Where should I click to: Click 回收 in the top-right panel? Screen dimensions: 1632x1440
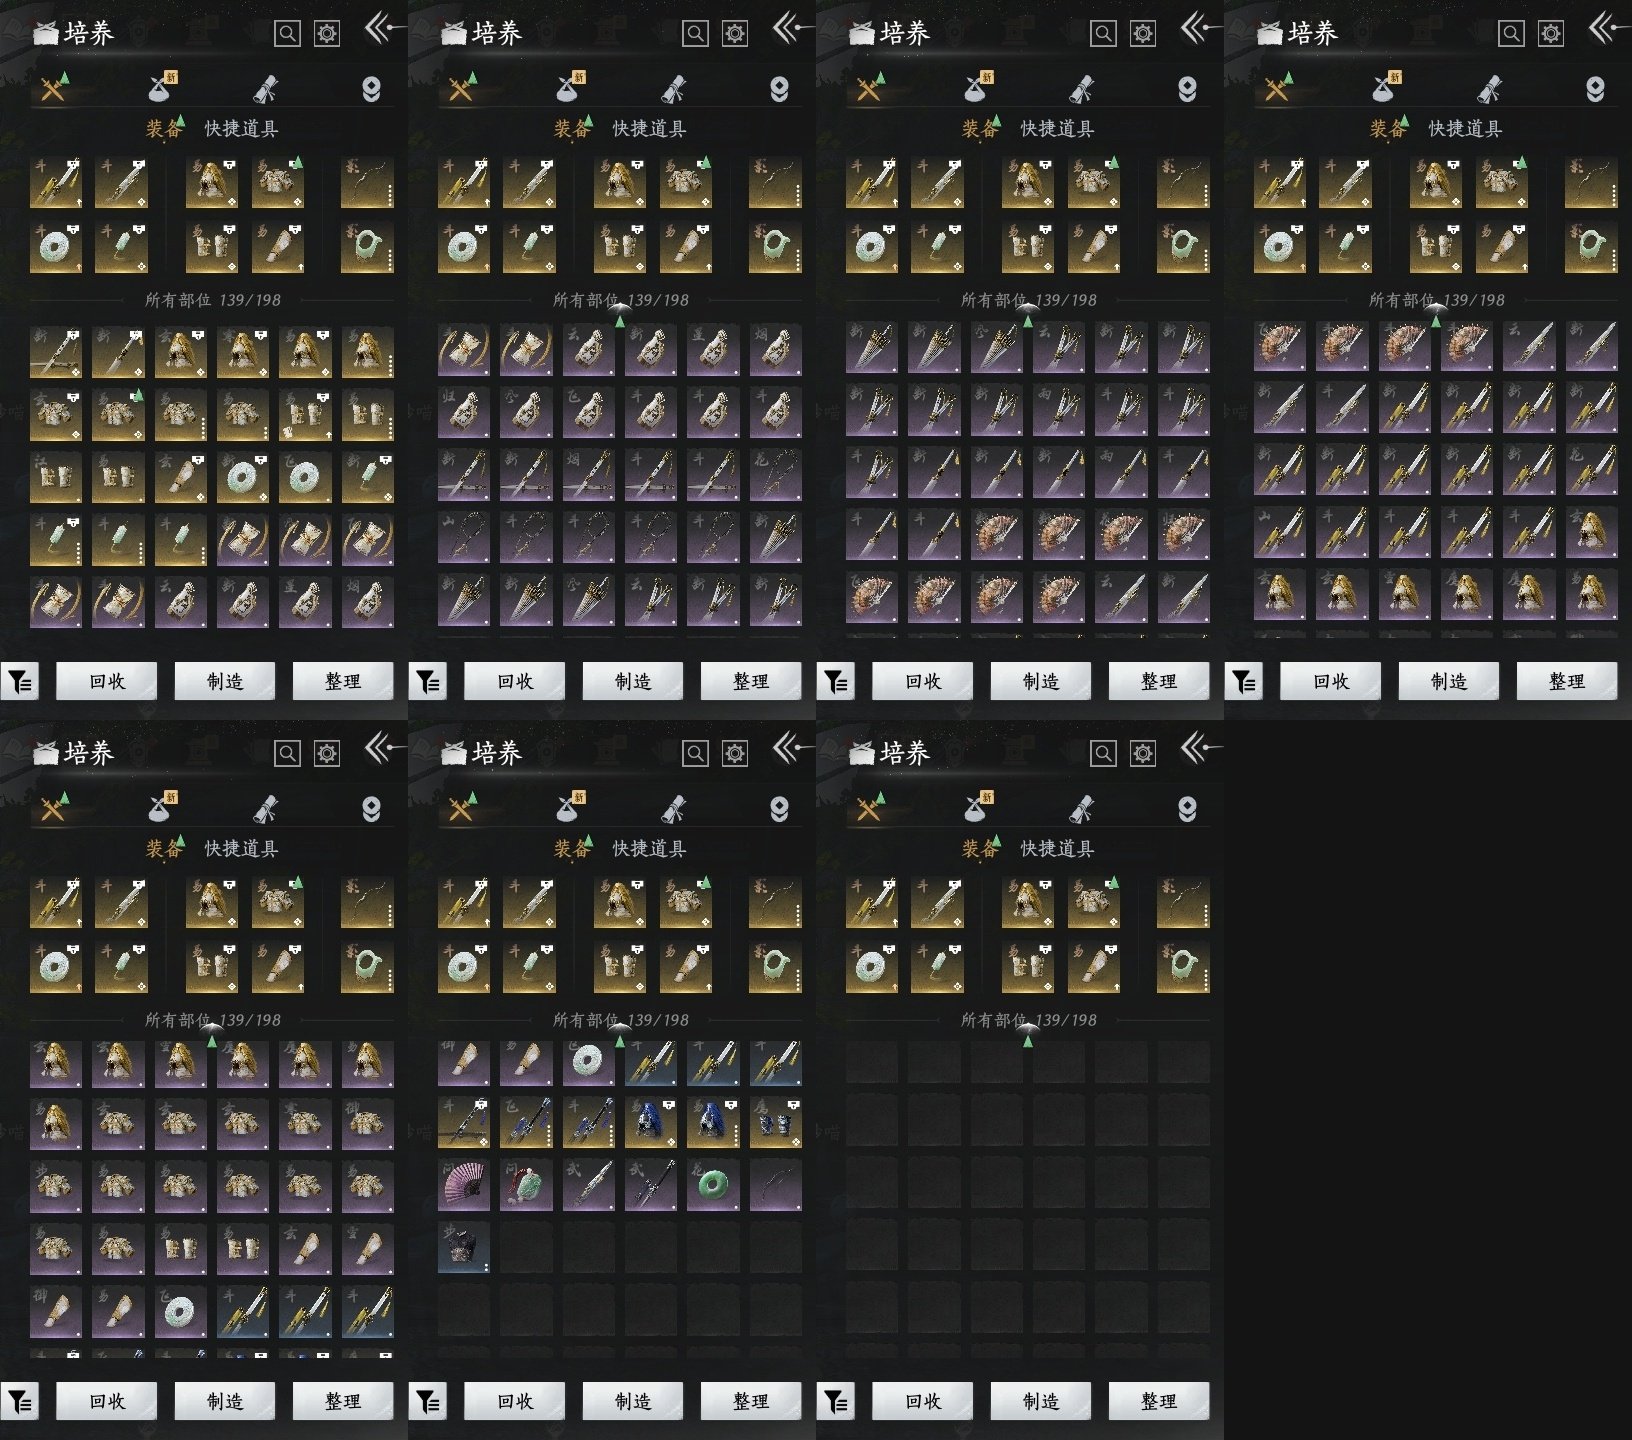click(x=1331, y=682)
